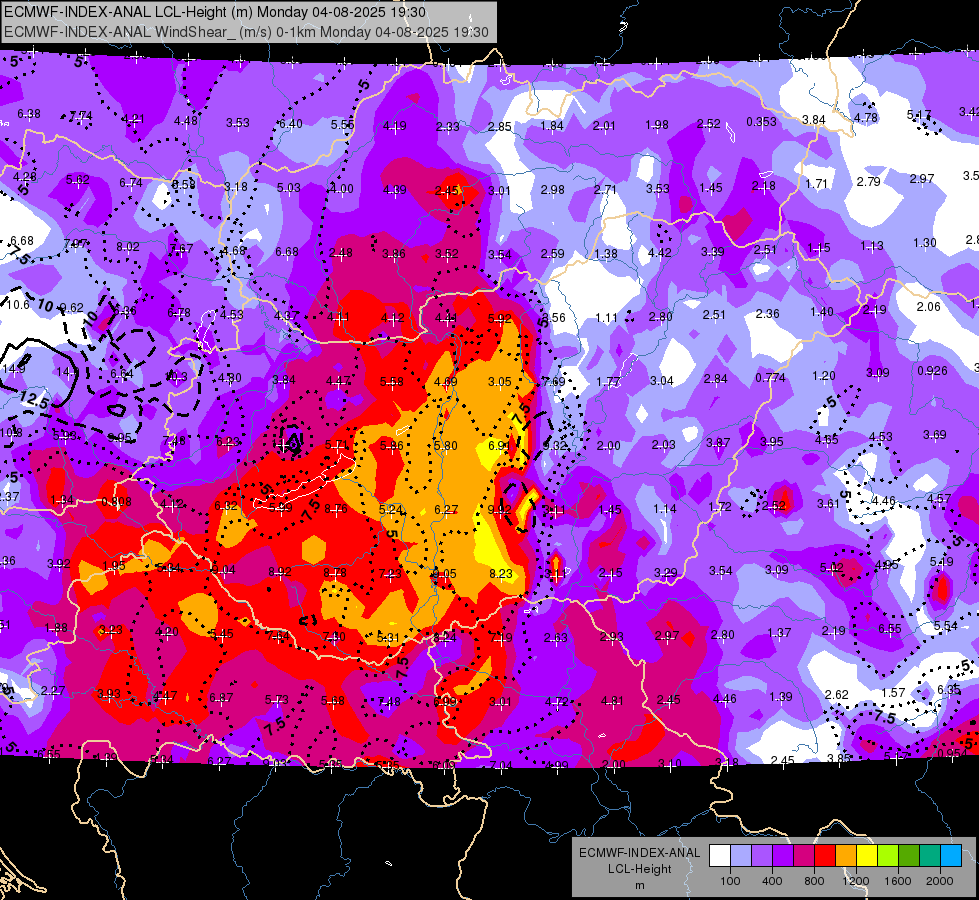Click the wind shear value 8.76
Screen dimensions: 979x900
(336, 508)
